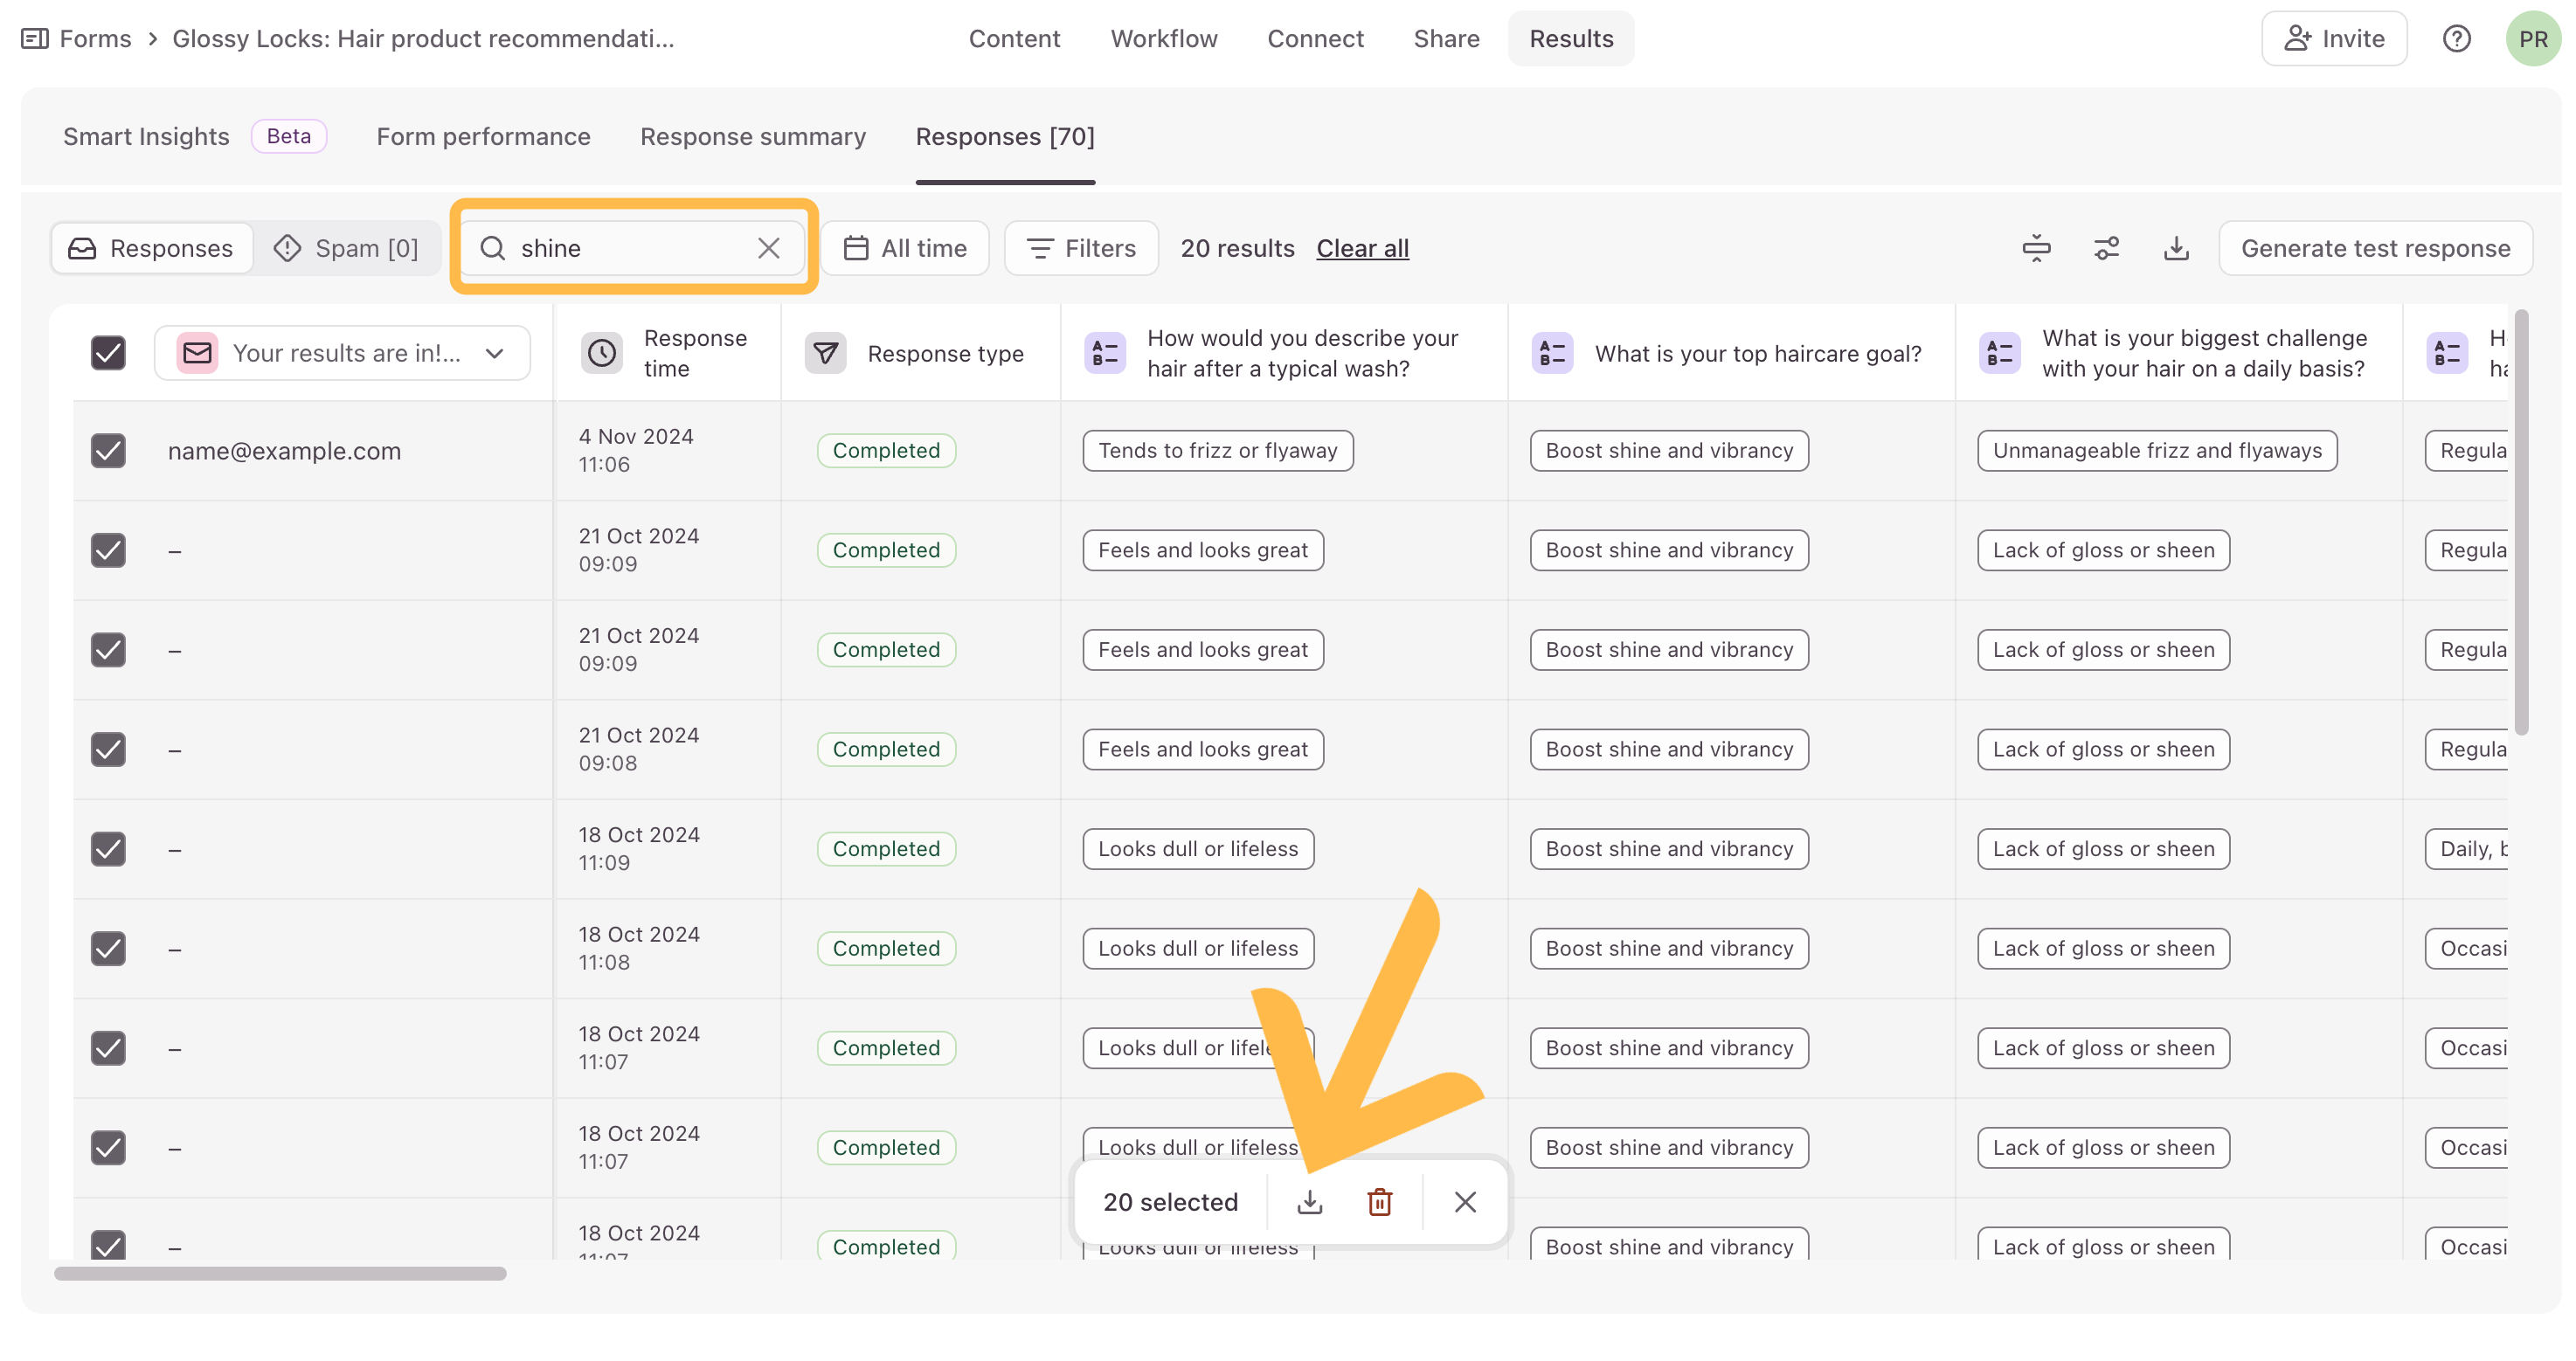Click Generate test response button
This screenshot has width=2576, height=1361.
(2375, 248)
